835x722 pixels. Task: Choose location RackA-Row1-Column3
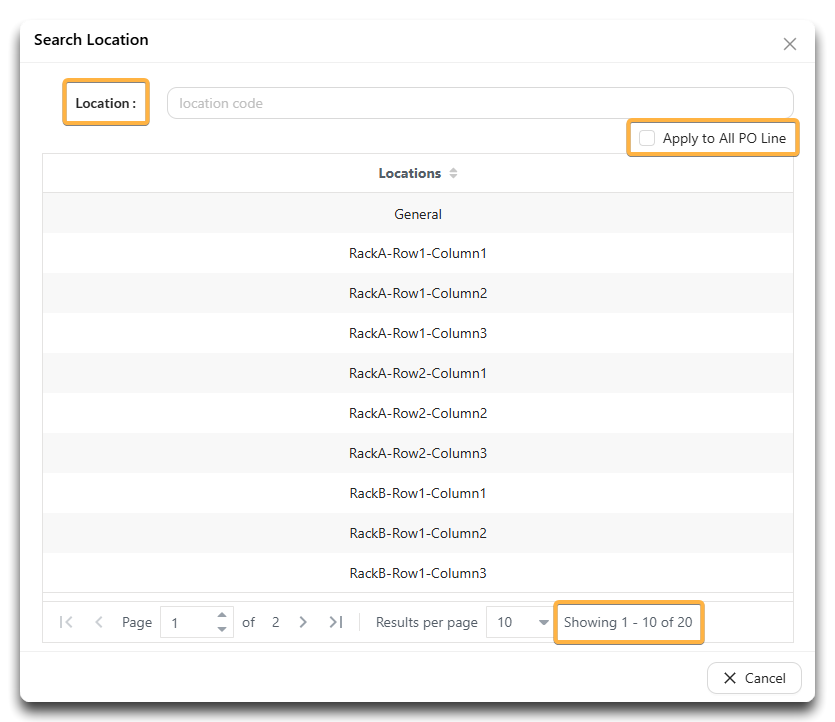click(x=418, y=333)
